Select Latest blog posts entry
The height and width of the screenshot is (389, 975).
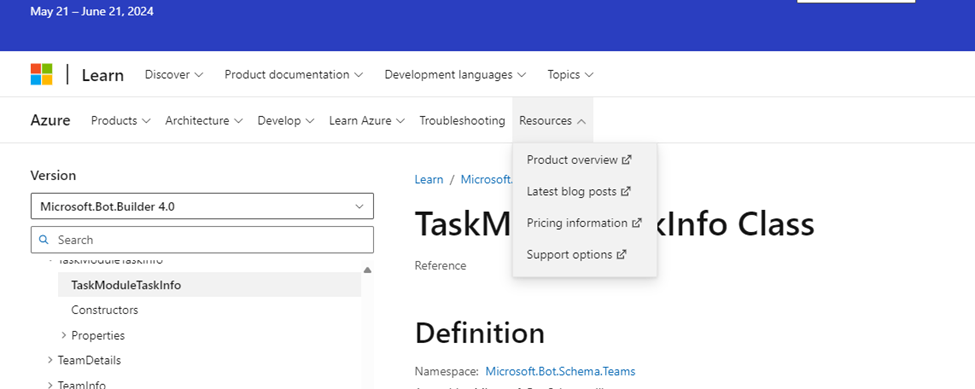(x=578, y=191)
